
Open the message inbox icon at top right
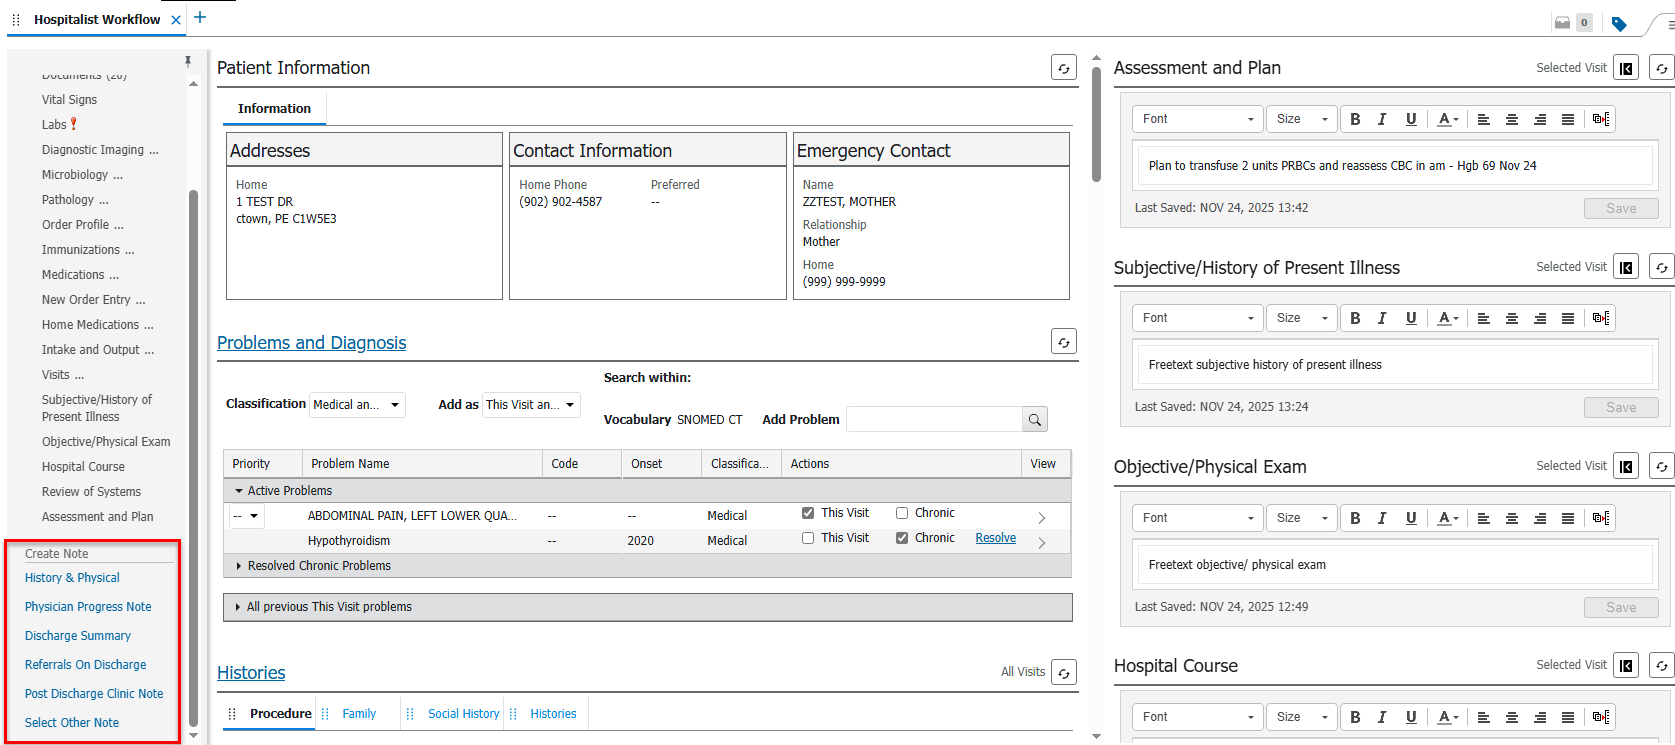pos(1562,23)
